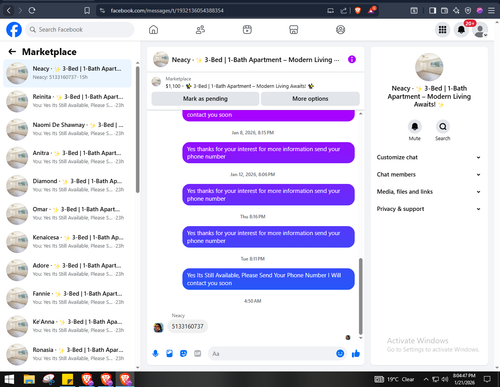Click the Search Facebook field
This screenshot has height=387, width=500.
click(x=80, y=30)
